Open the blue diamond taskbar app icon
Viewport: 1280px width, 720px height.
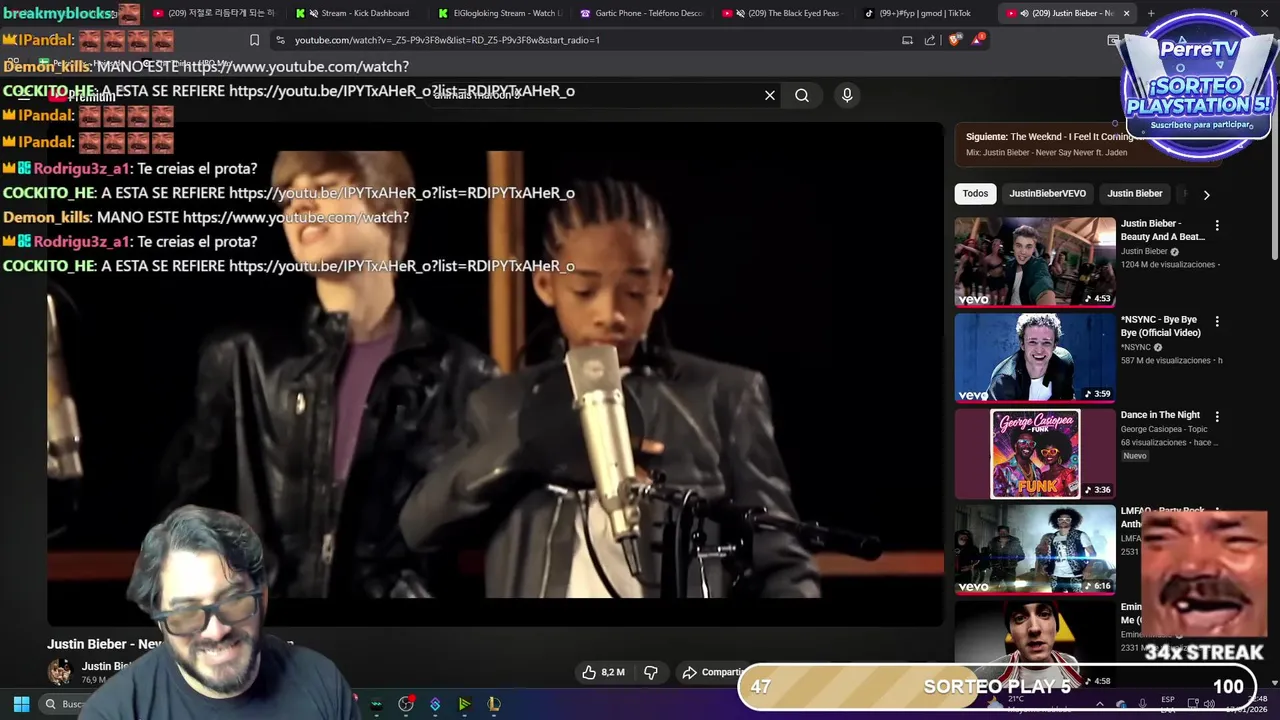coord(435,704)
